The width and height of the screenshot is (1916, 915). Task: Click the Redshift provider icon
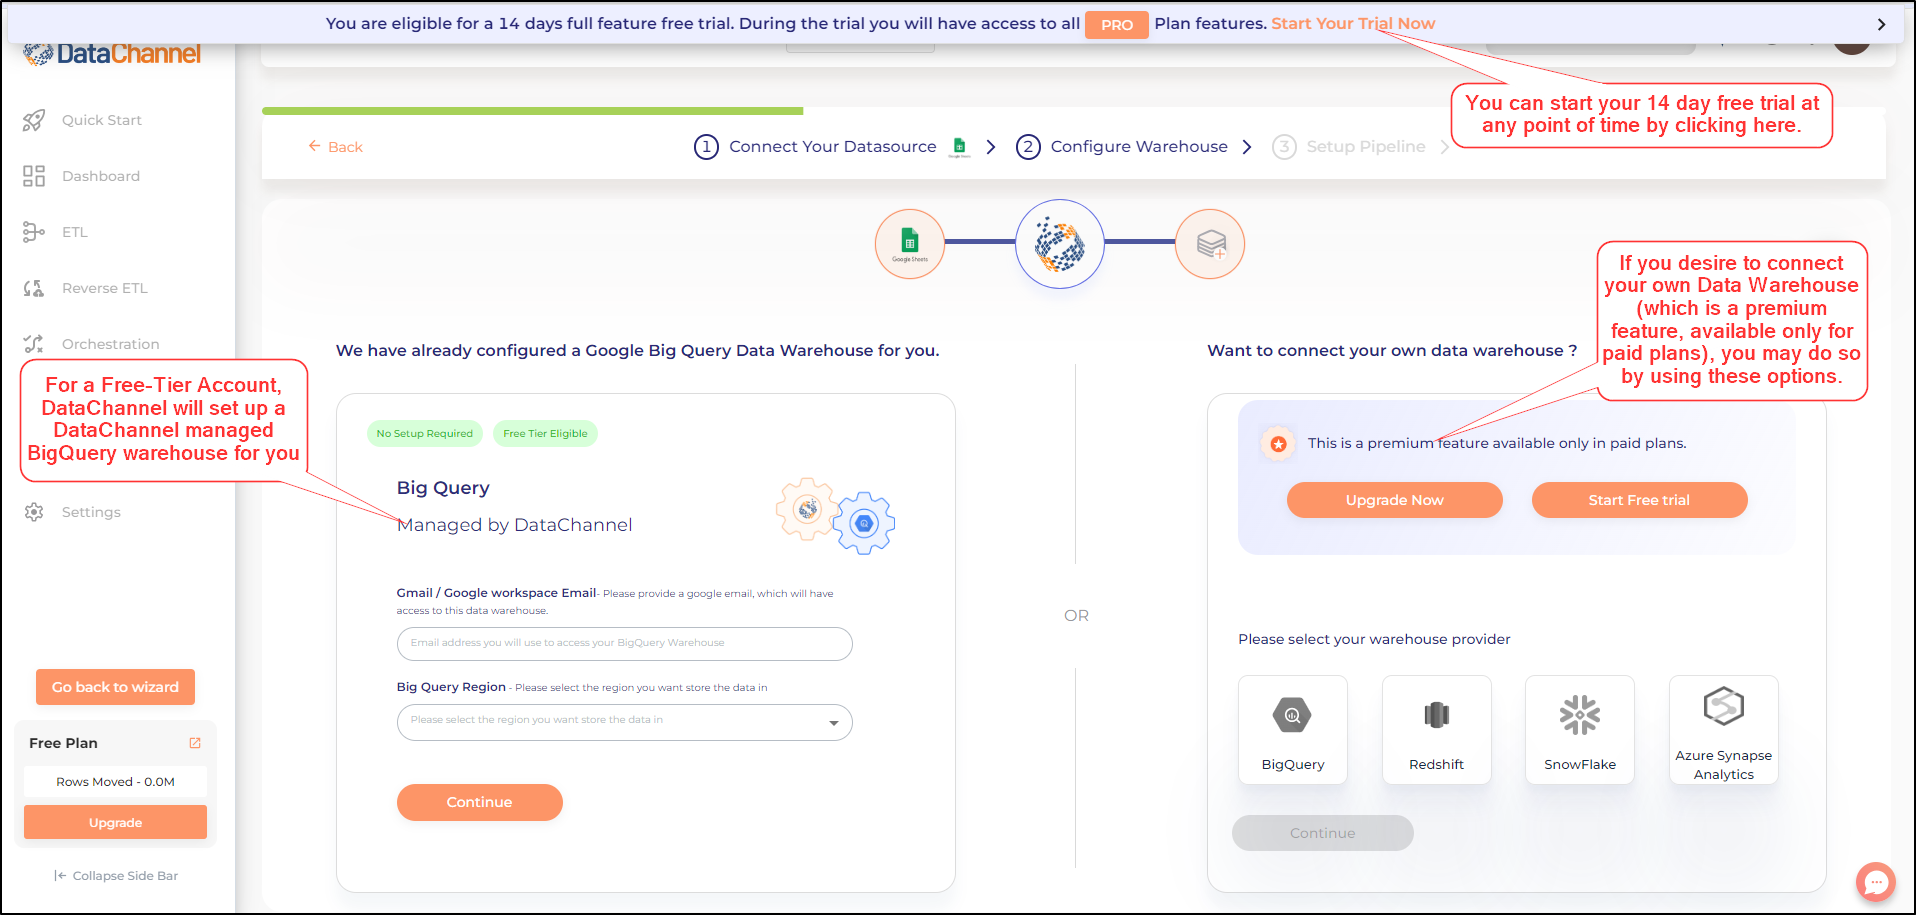tap(1437, 715)
